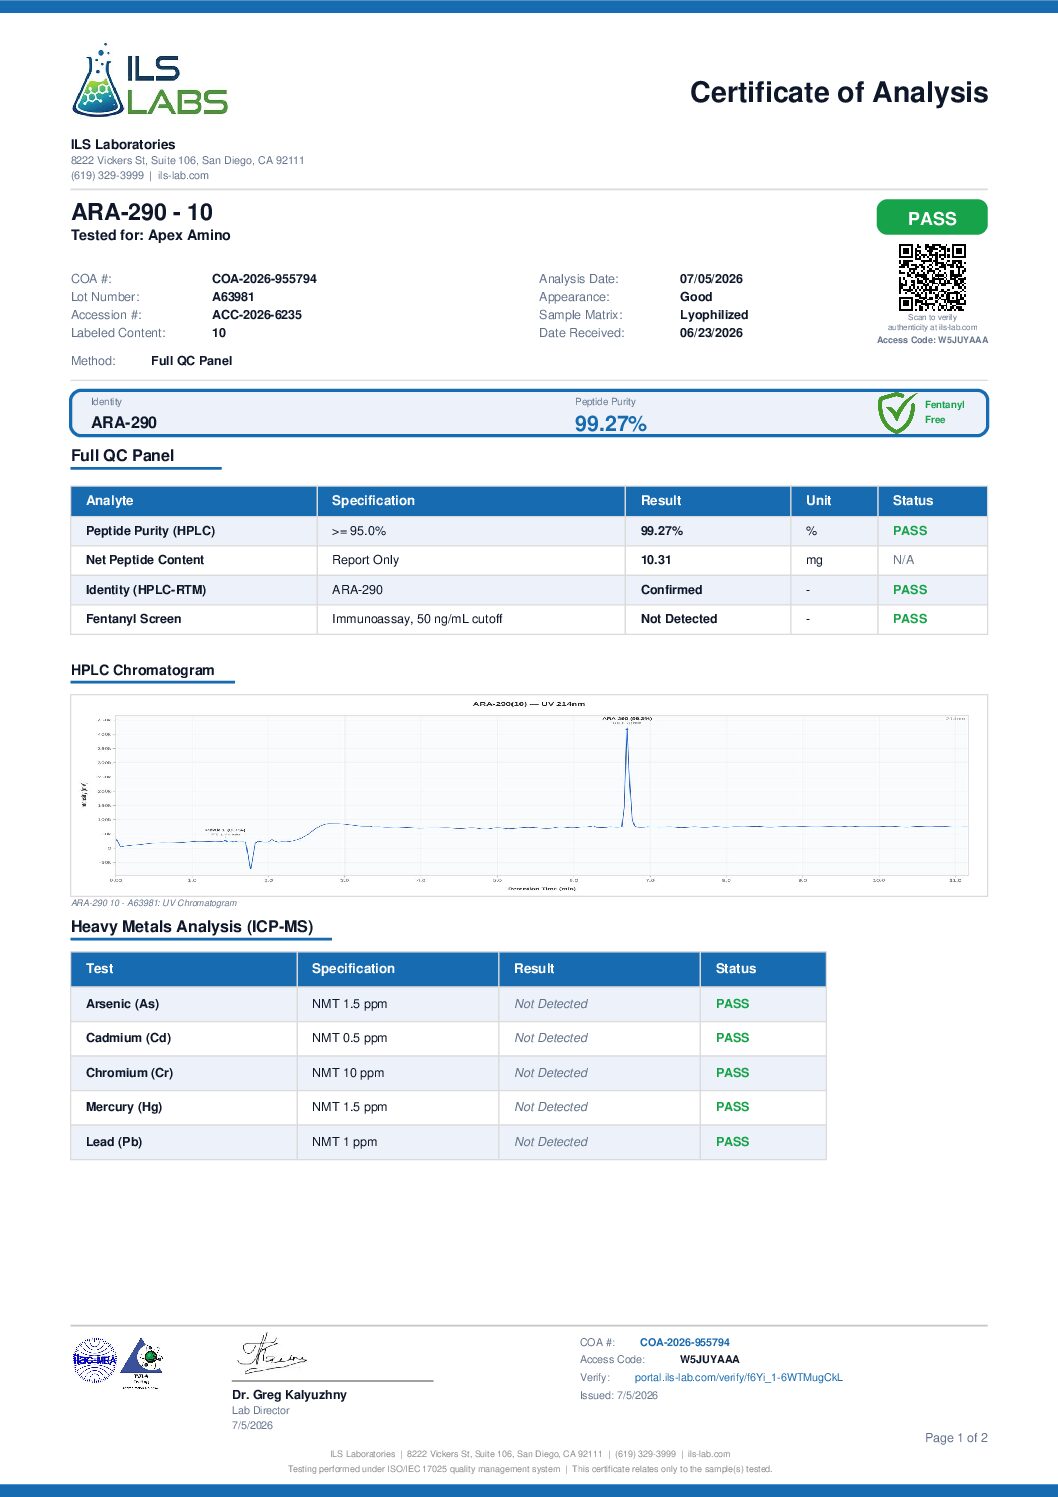Click 'NMT 1 ppm' lead specification
The height and width of the screenshot is (1497, 1058).
click(344, 1142)
